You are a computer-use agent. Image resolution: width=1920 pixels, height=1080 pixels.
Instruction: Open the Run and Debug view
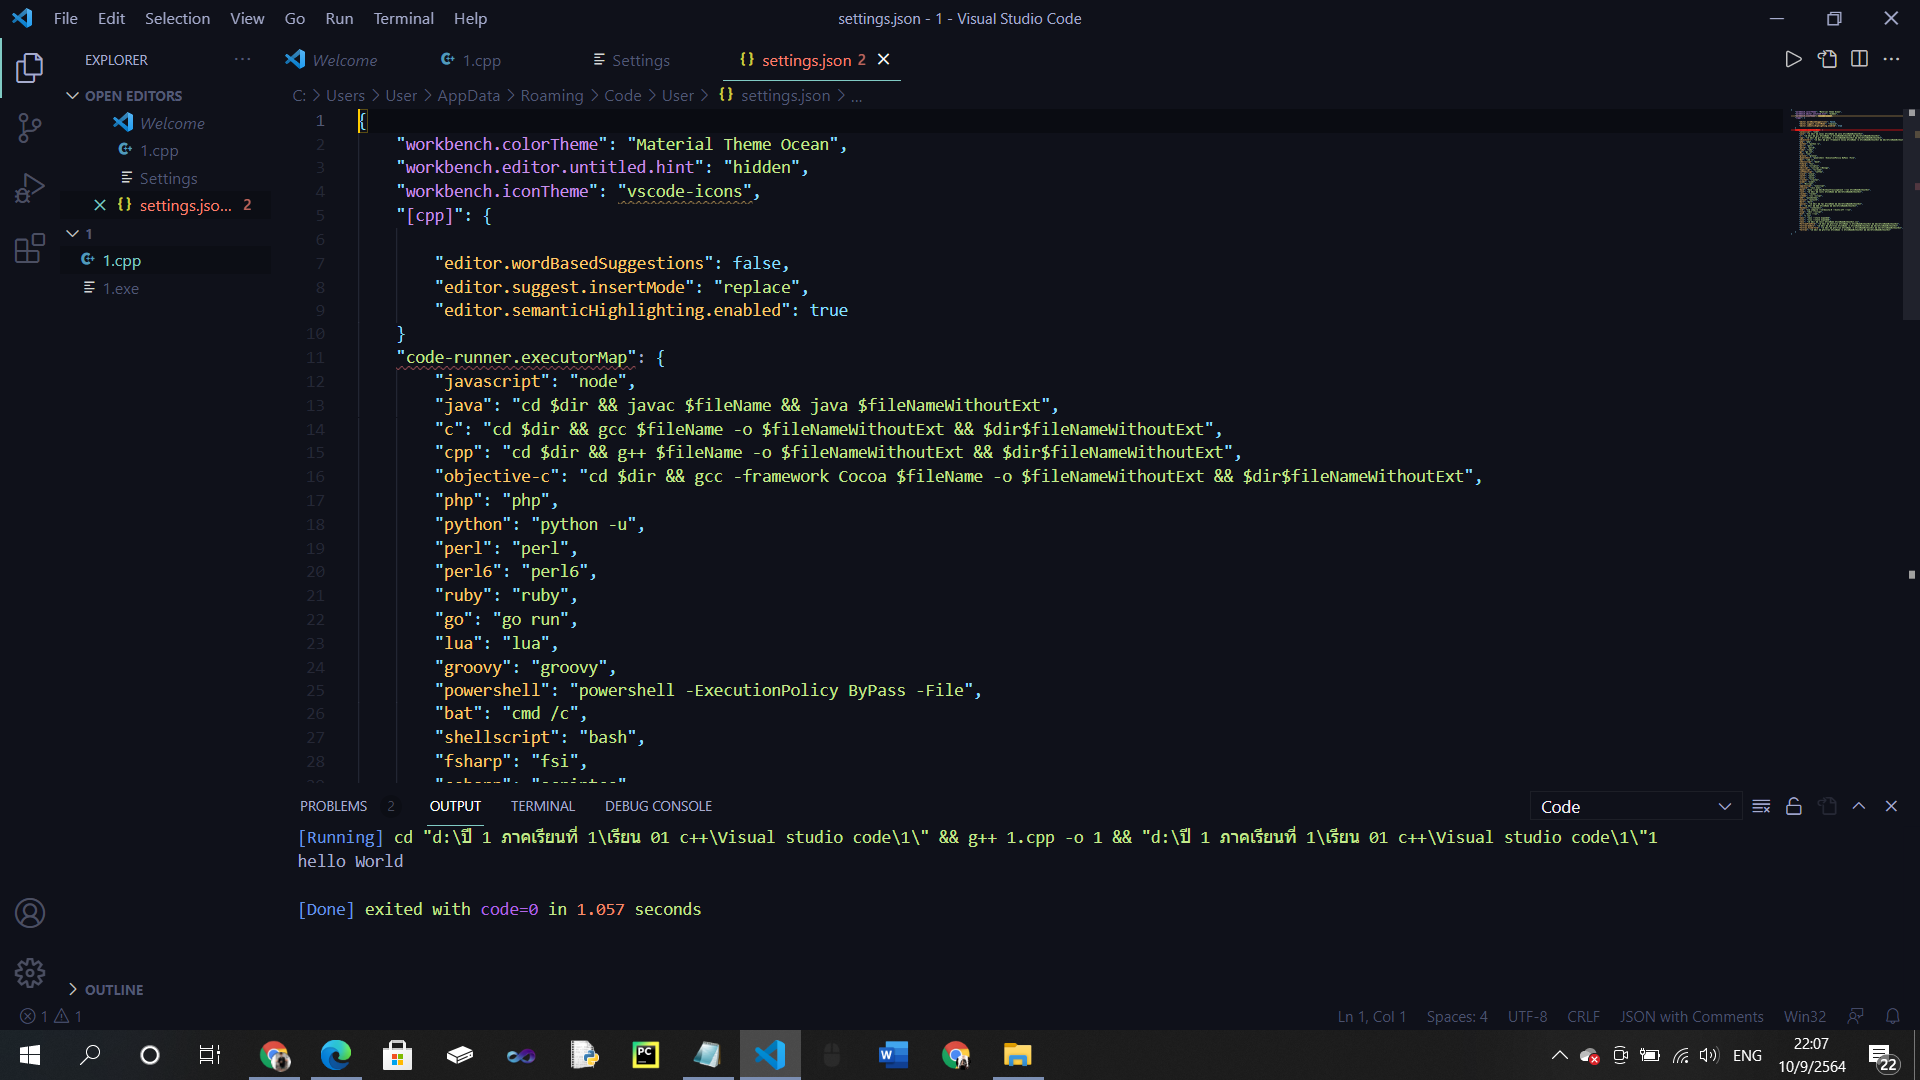(30, 187)
